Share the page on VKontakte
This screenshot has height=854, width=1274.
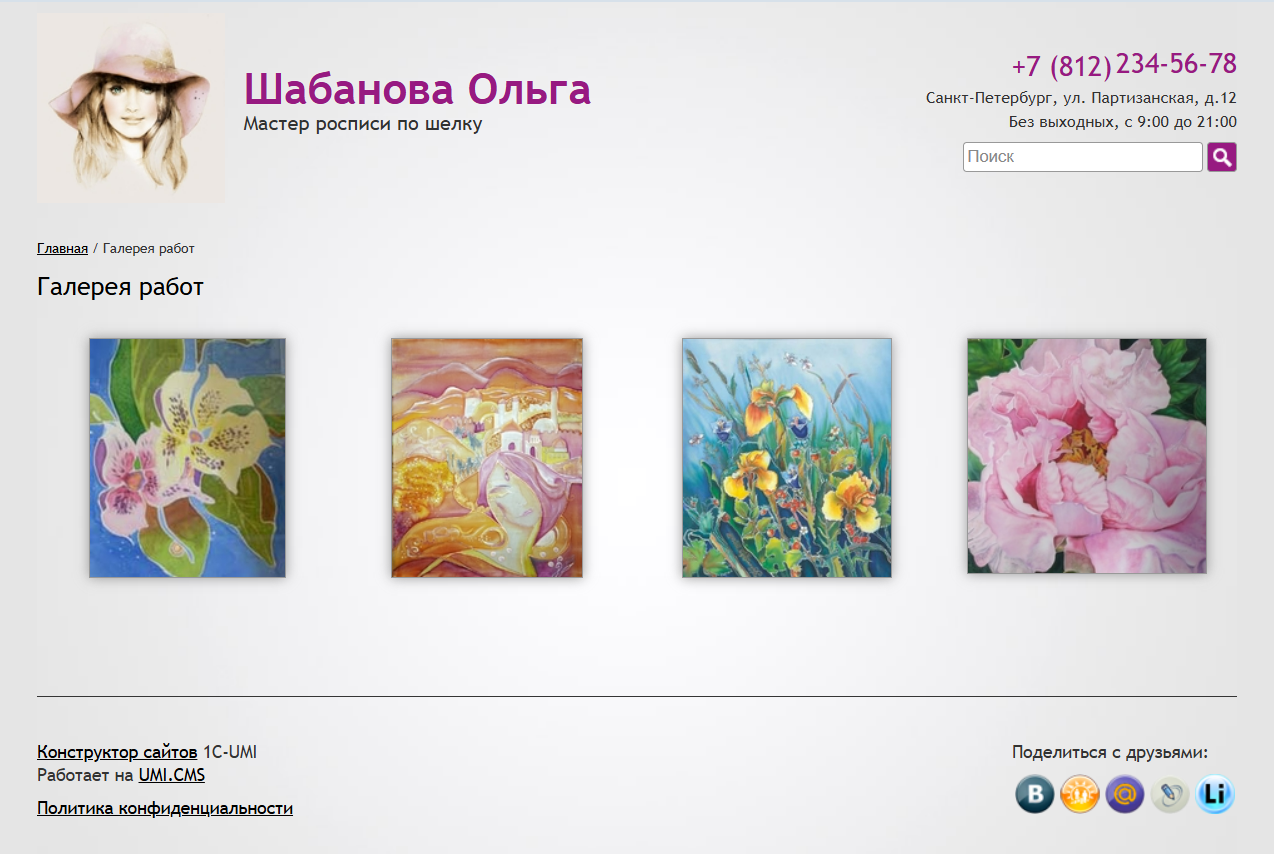coord(1035,795)
